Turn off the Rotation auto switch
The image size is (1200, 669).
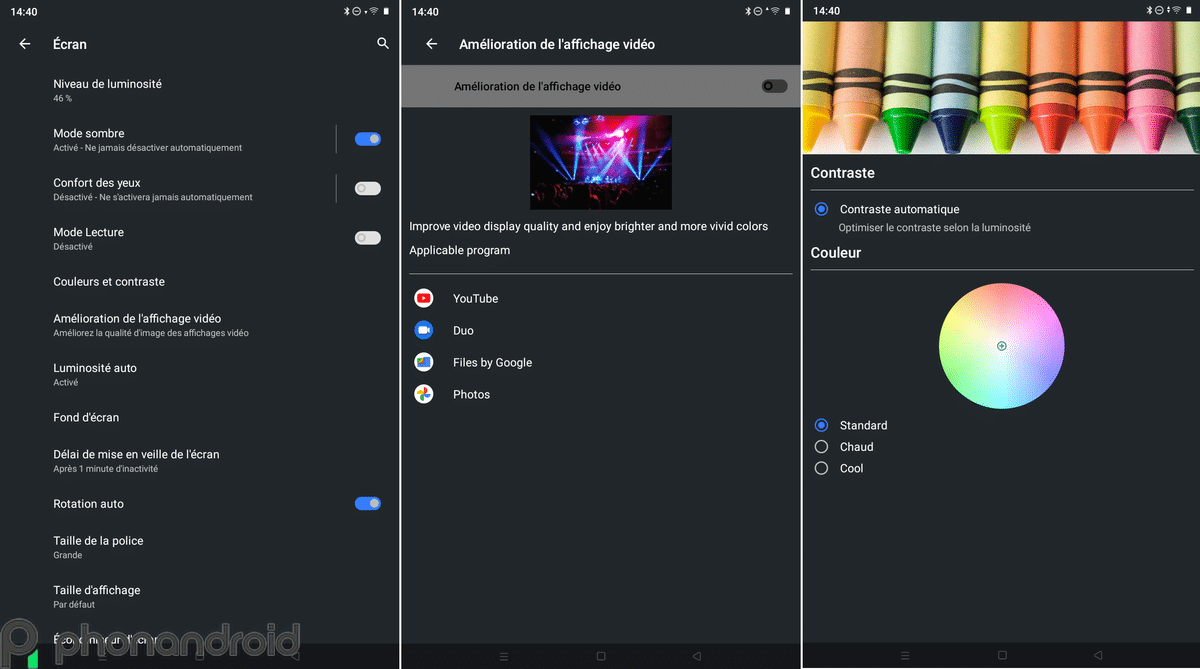(368, 504)
